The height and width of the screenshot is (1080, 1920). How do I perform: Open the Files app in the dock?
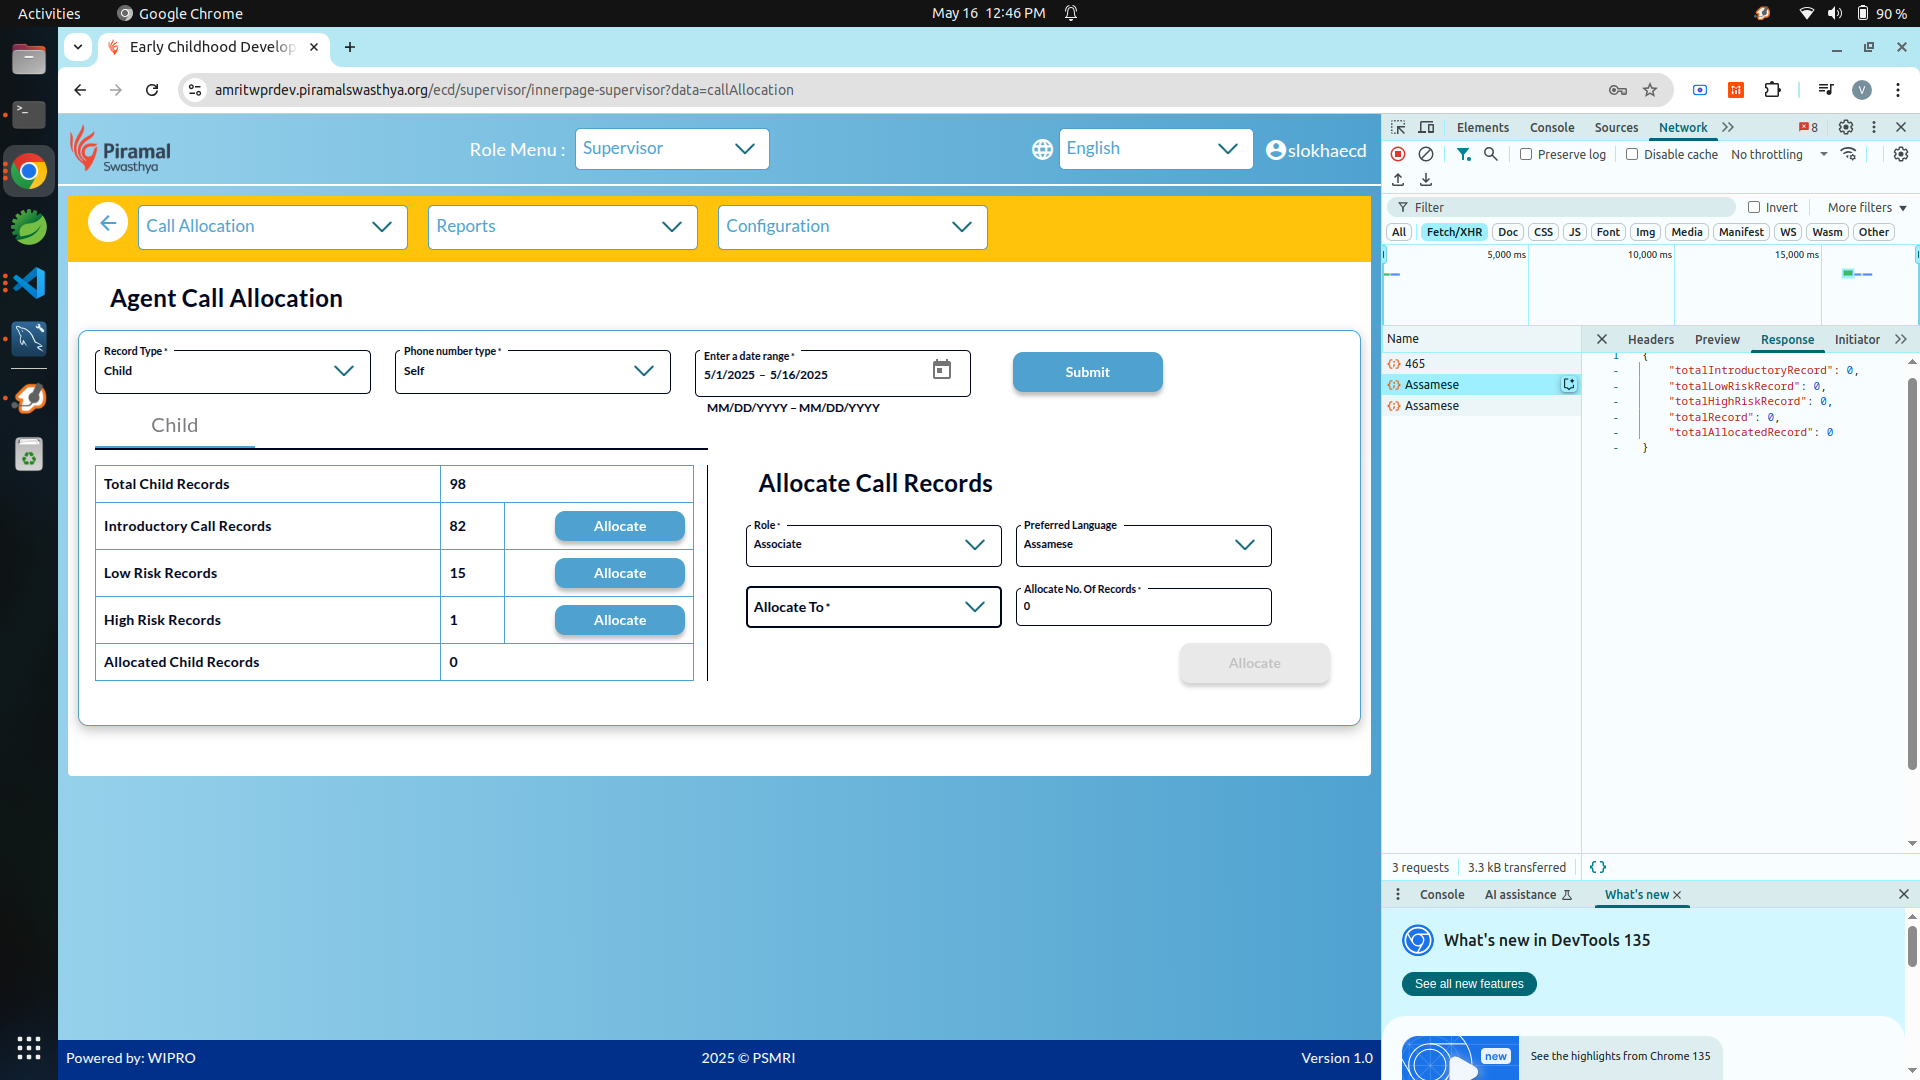point(29,59)
